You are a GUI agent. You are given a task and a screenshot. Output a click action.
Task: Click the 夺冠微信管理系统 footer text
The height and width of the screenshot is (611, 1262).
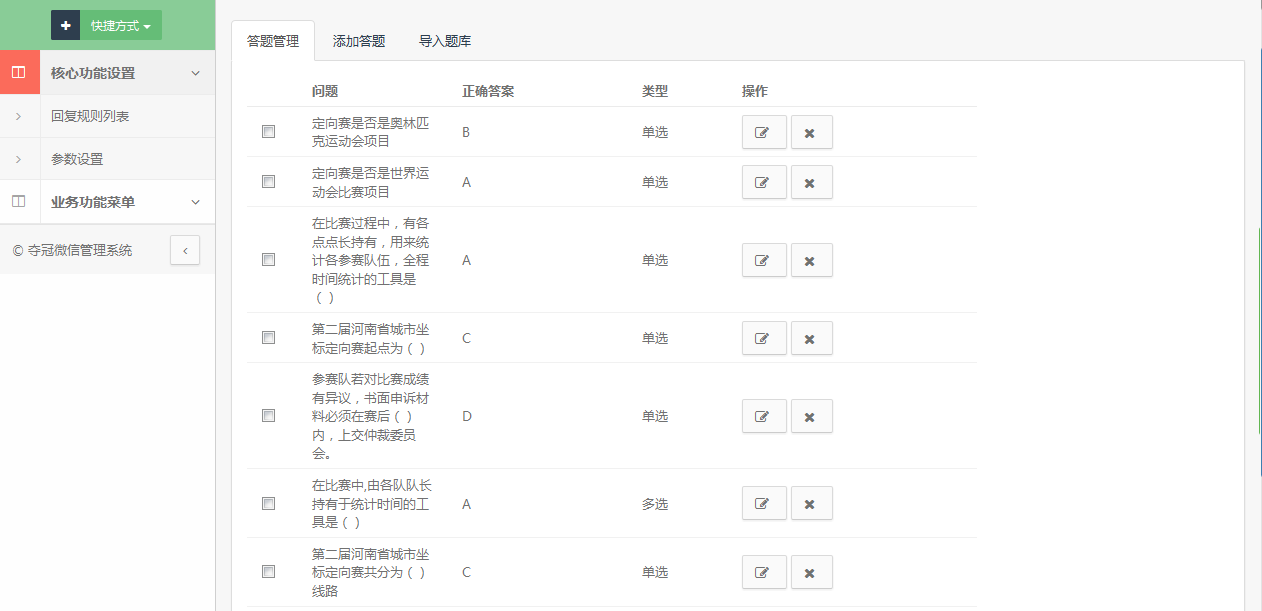click(x=78, y=250)
